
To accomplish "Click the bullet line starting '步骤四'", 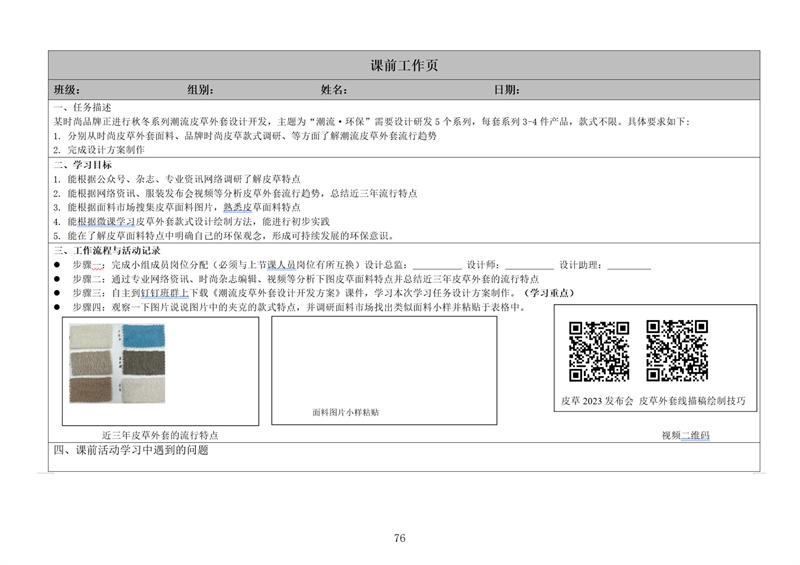I will point(299,307).
